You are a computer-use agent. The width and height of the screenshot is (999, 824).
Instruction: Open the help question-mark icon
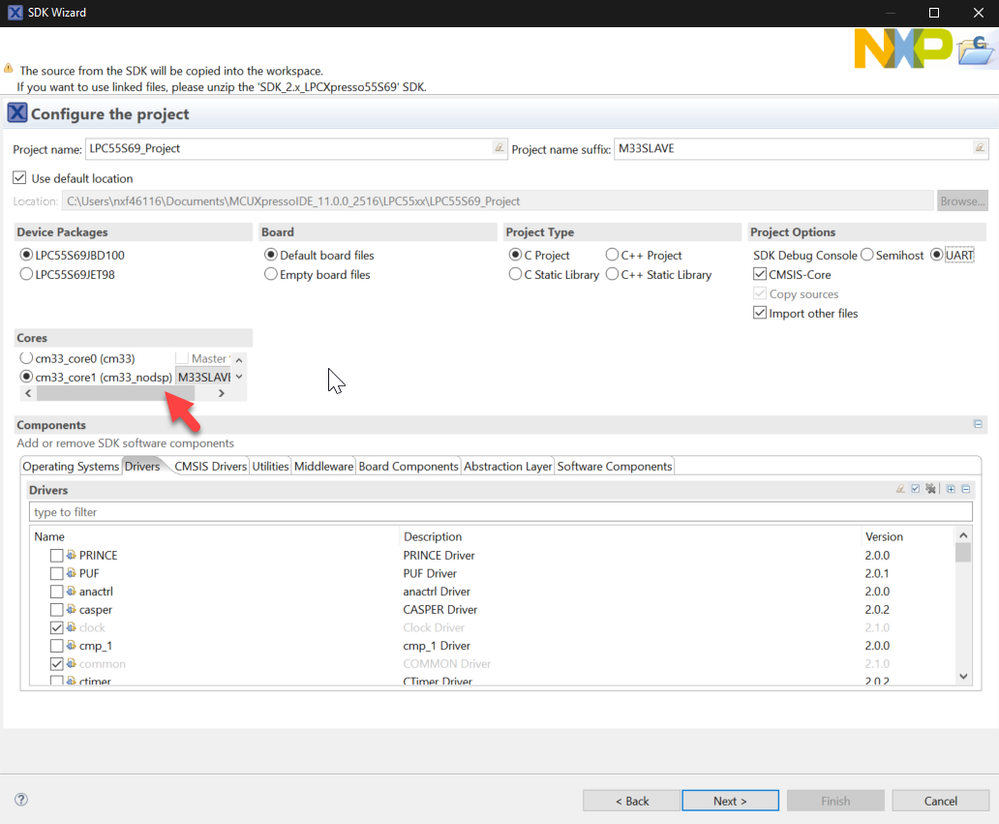pyautogui.click(x=21, y=799)
